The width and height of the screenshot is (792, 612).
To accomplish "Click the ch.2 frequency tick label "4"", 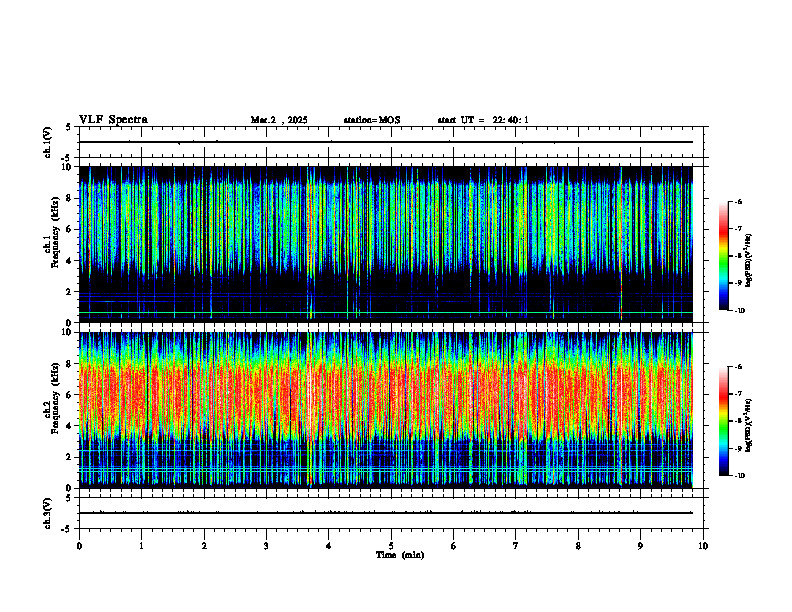I will point(69,426).
